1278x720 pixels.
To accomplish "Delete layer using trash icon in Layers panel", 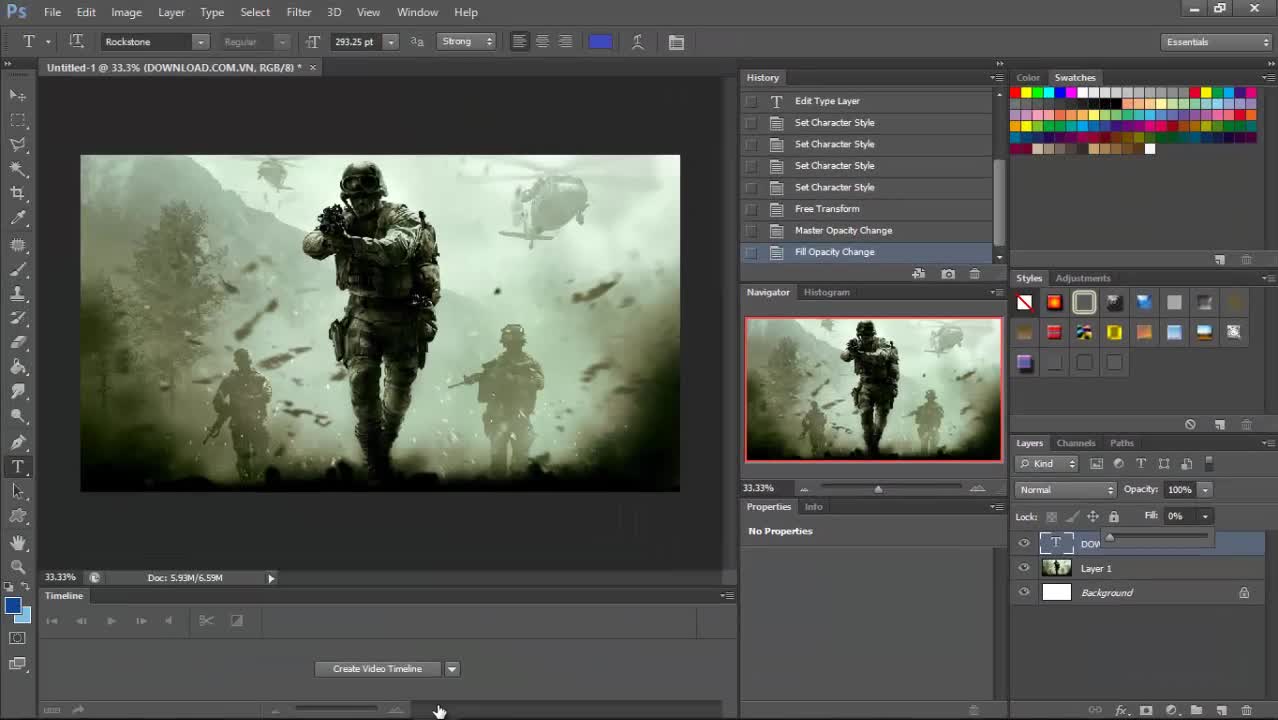I will [x=1247, y=710].
